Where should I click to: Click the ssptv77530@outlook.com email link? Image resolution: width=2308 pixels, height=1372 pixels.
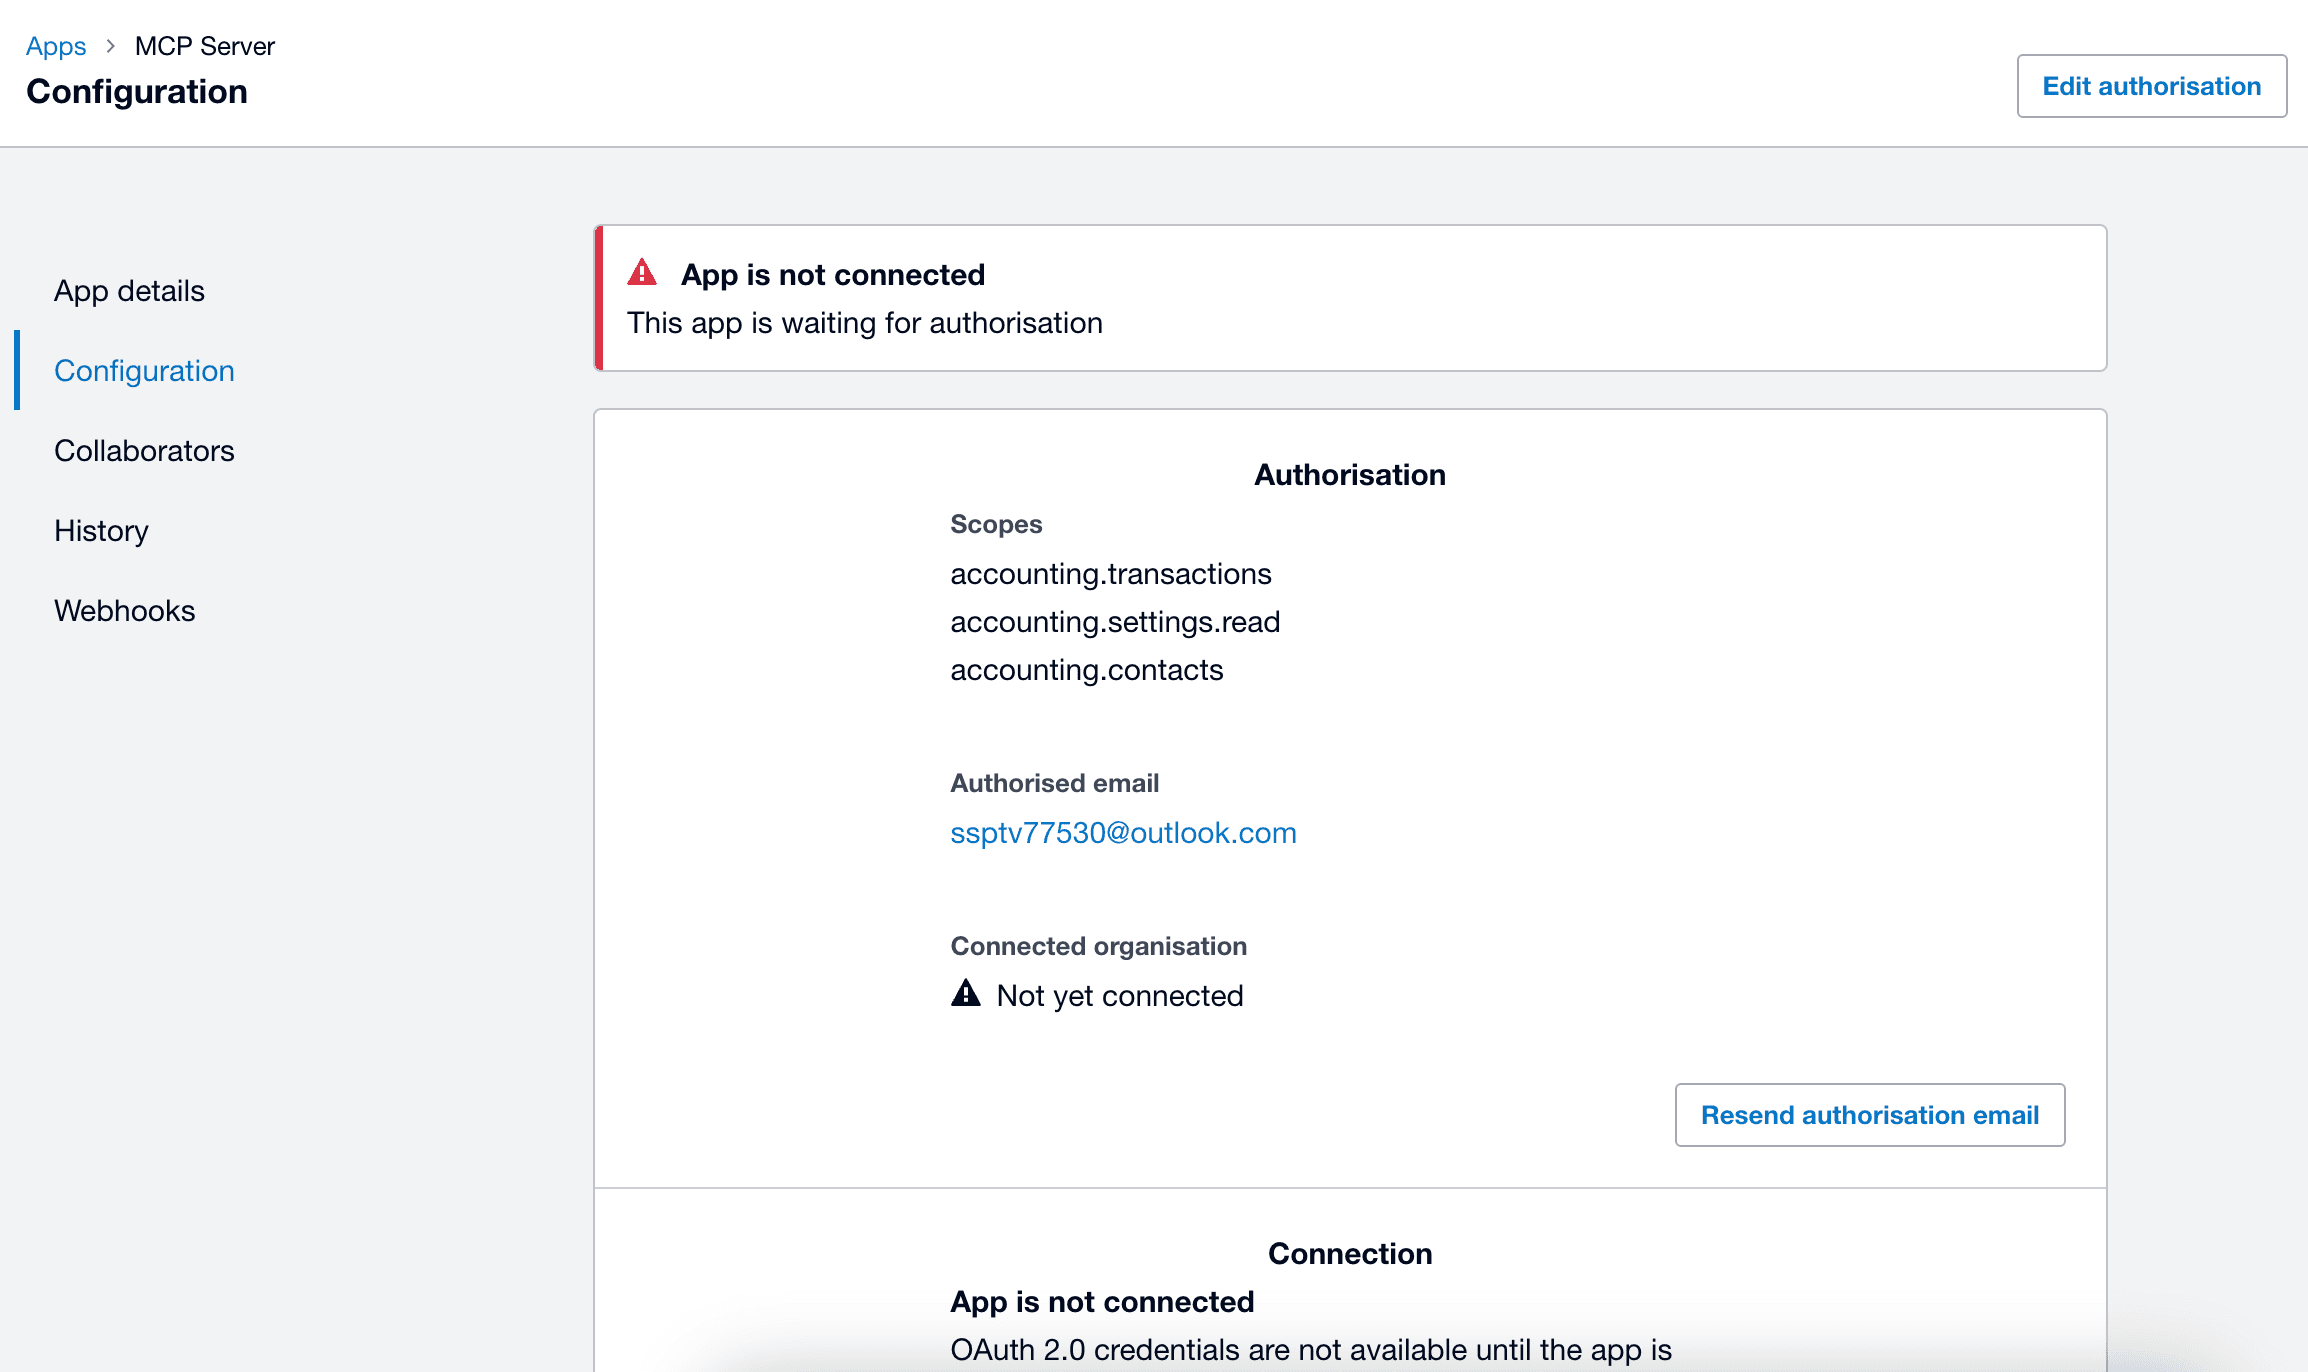coord(1123,833)
